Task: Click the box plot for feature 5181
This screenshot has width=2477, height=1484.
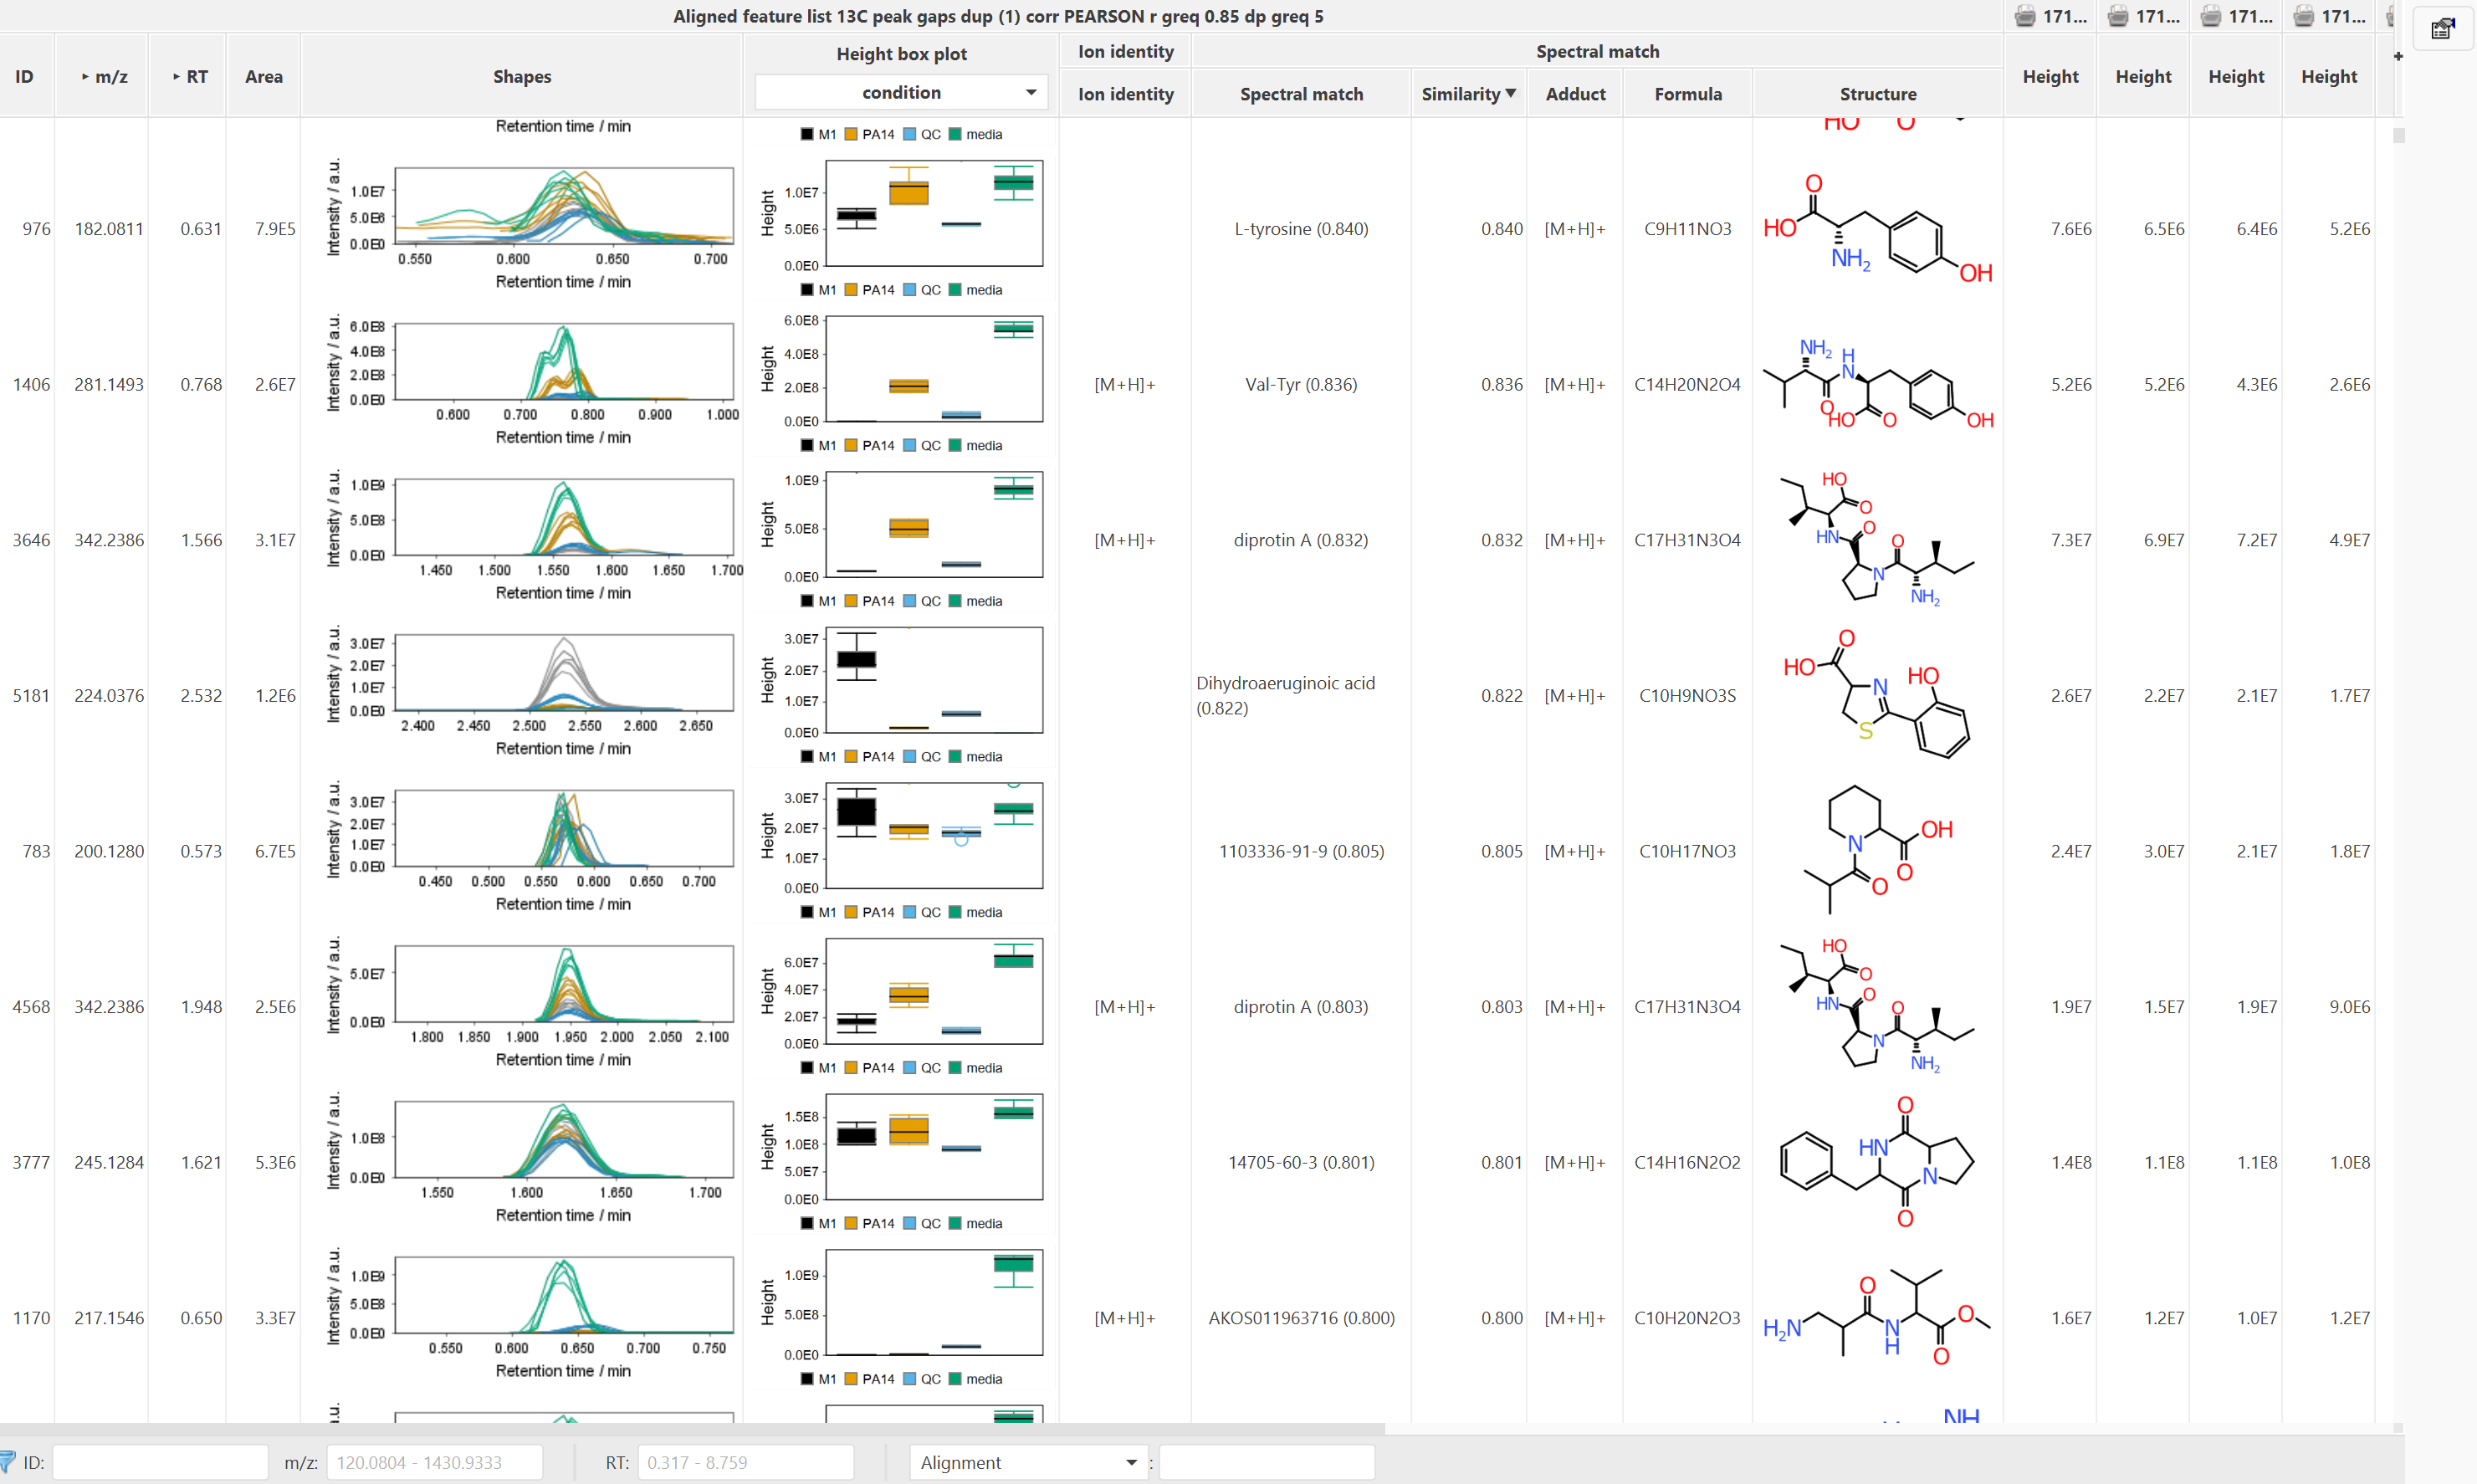Action: pos(933,680)
